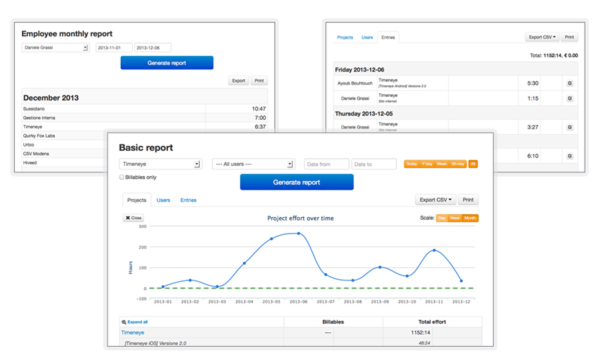Set quick range to Y'day
600x360 pixels.
[427, 164]
